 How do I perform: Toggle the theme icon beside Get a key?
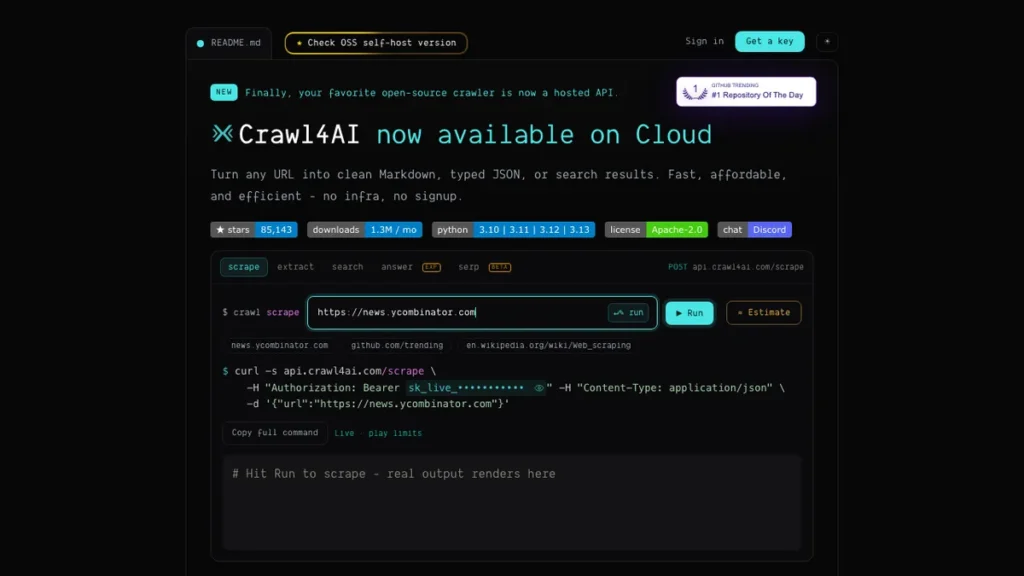tap(827, 42)
